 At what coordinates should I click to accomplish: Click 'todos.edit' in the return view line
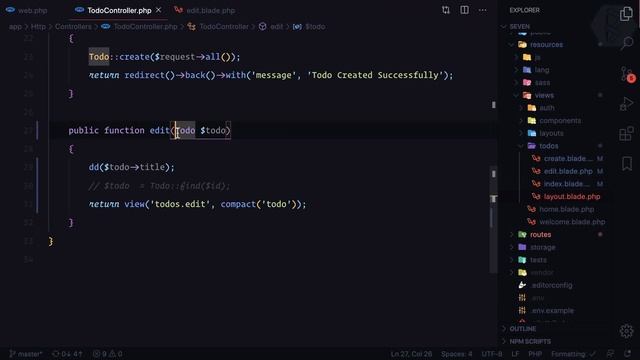point(180,204)
